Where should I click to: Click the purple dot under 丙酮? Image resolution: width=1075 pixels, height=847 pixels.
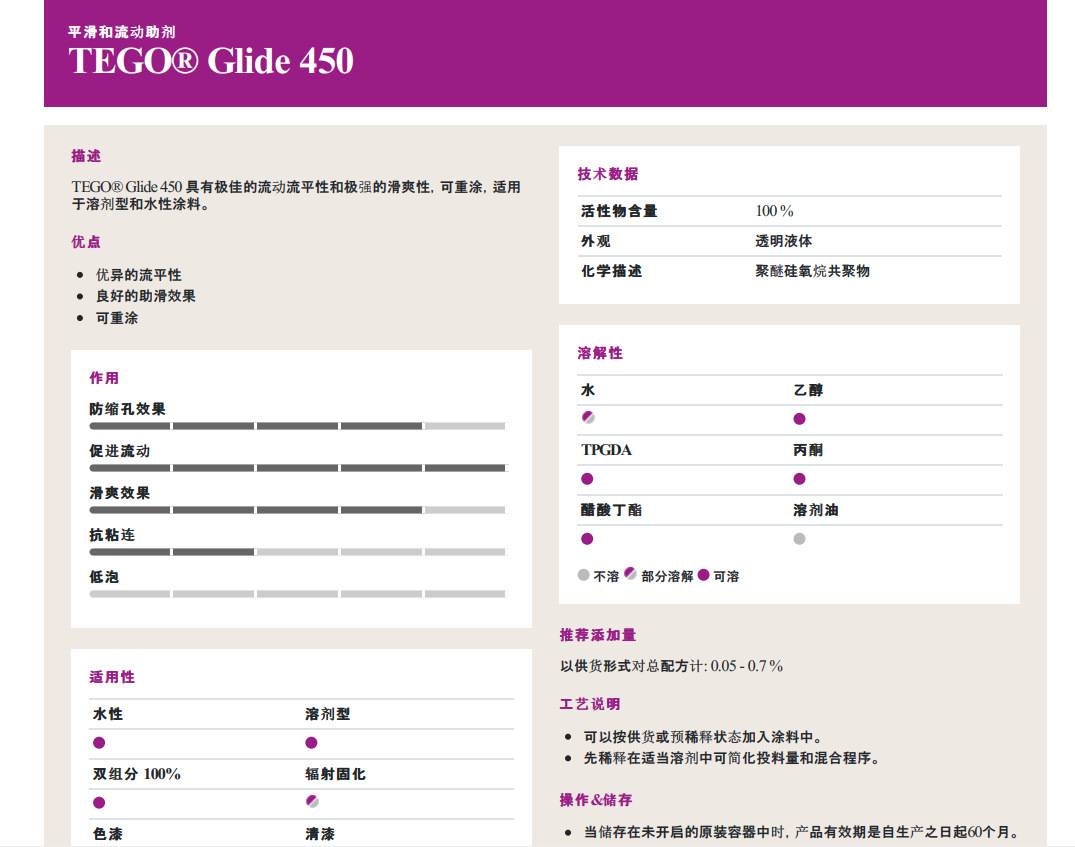(799, 479)
